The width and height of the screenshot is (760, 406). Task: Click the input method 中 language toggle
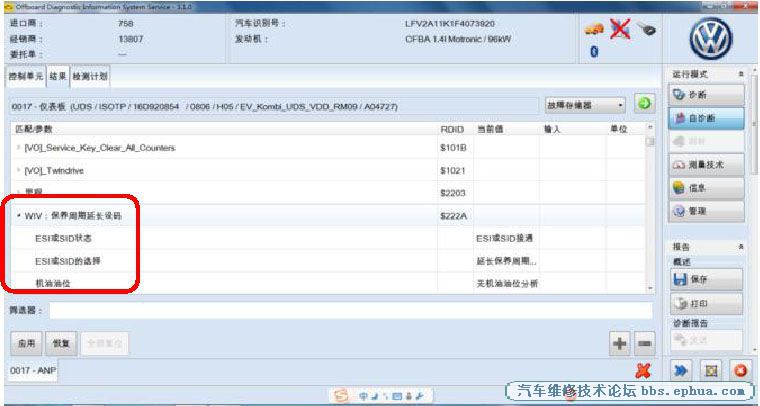[364, 396]
